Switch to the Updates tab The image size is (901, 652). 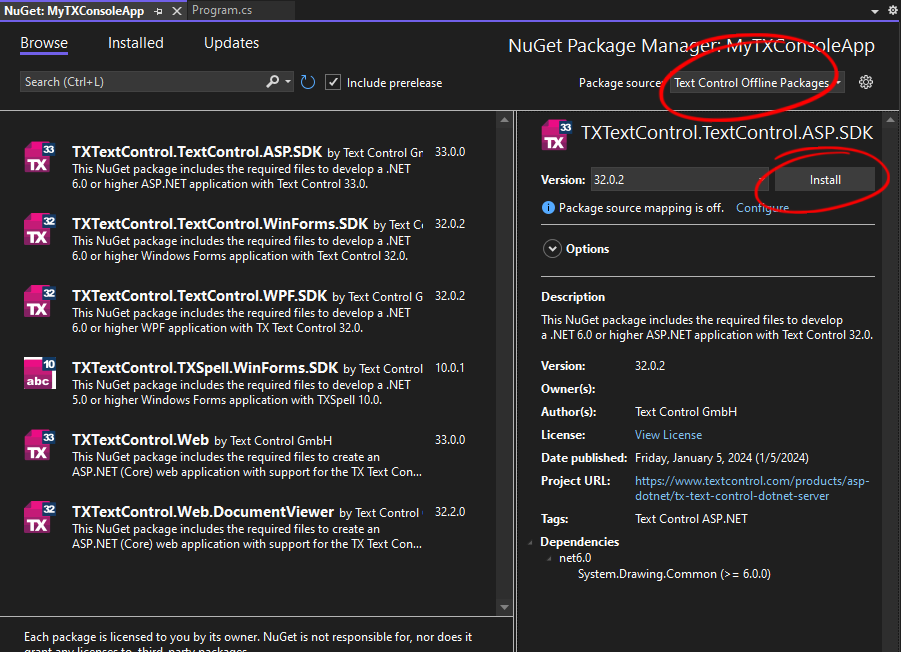tap(232, 43)
